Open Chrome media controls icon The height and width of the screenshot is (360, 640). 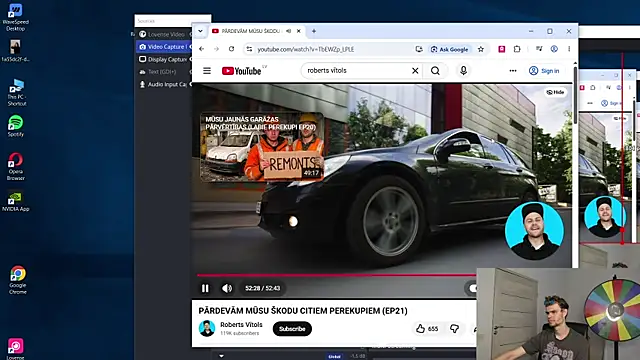pos(539,49)
